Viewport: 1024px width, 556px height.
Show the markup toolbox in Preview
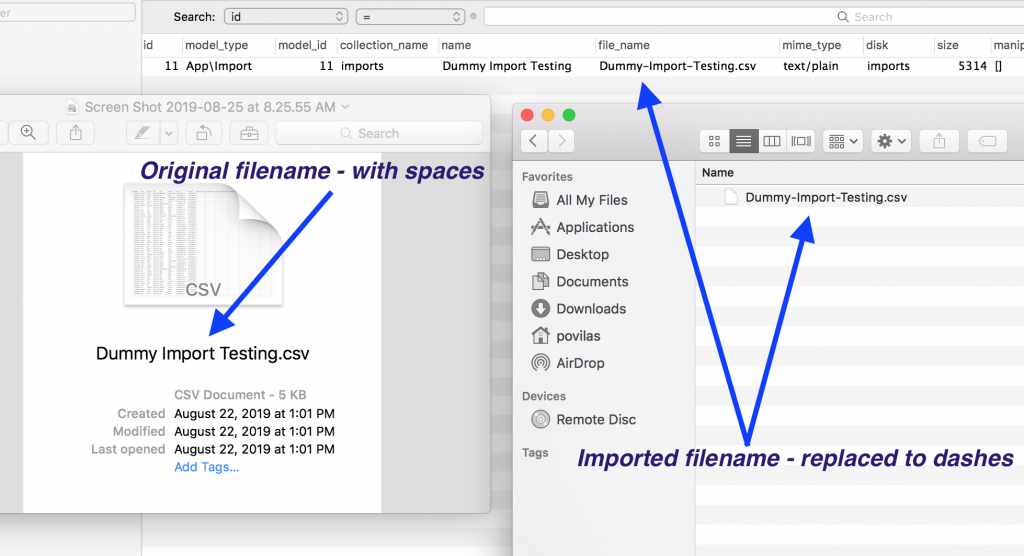(248, 133)
